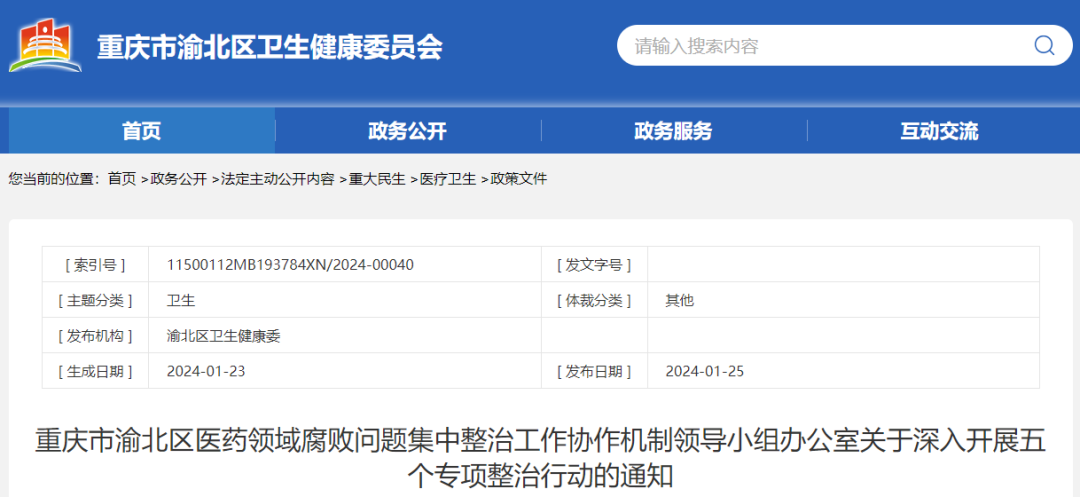
Task: Click the 渝北区卫生健康委 publishing agency value
Action: (224, 336)
